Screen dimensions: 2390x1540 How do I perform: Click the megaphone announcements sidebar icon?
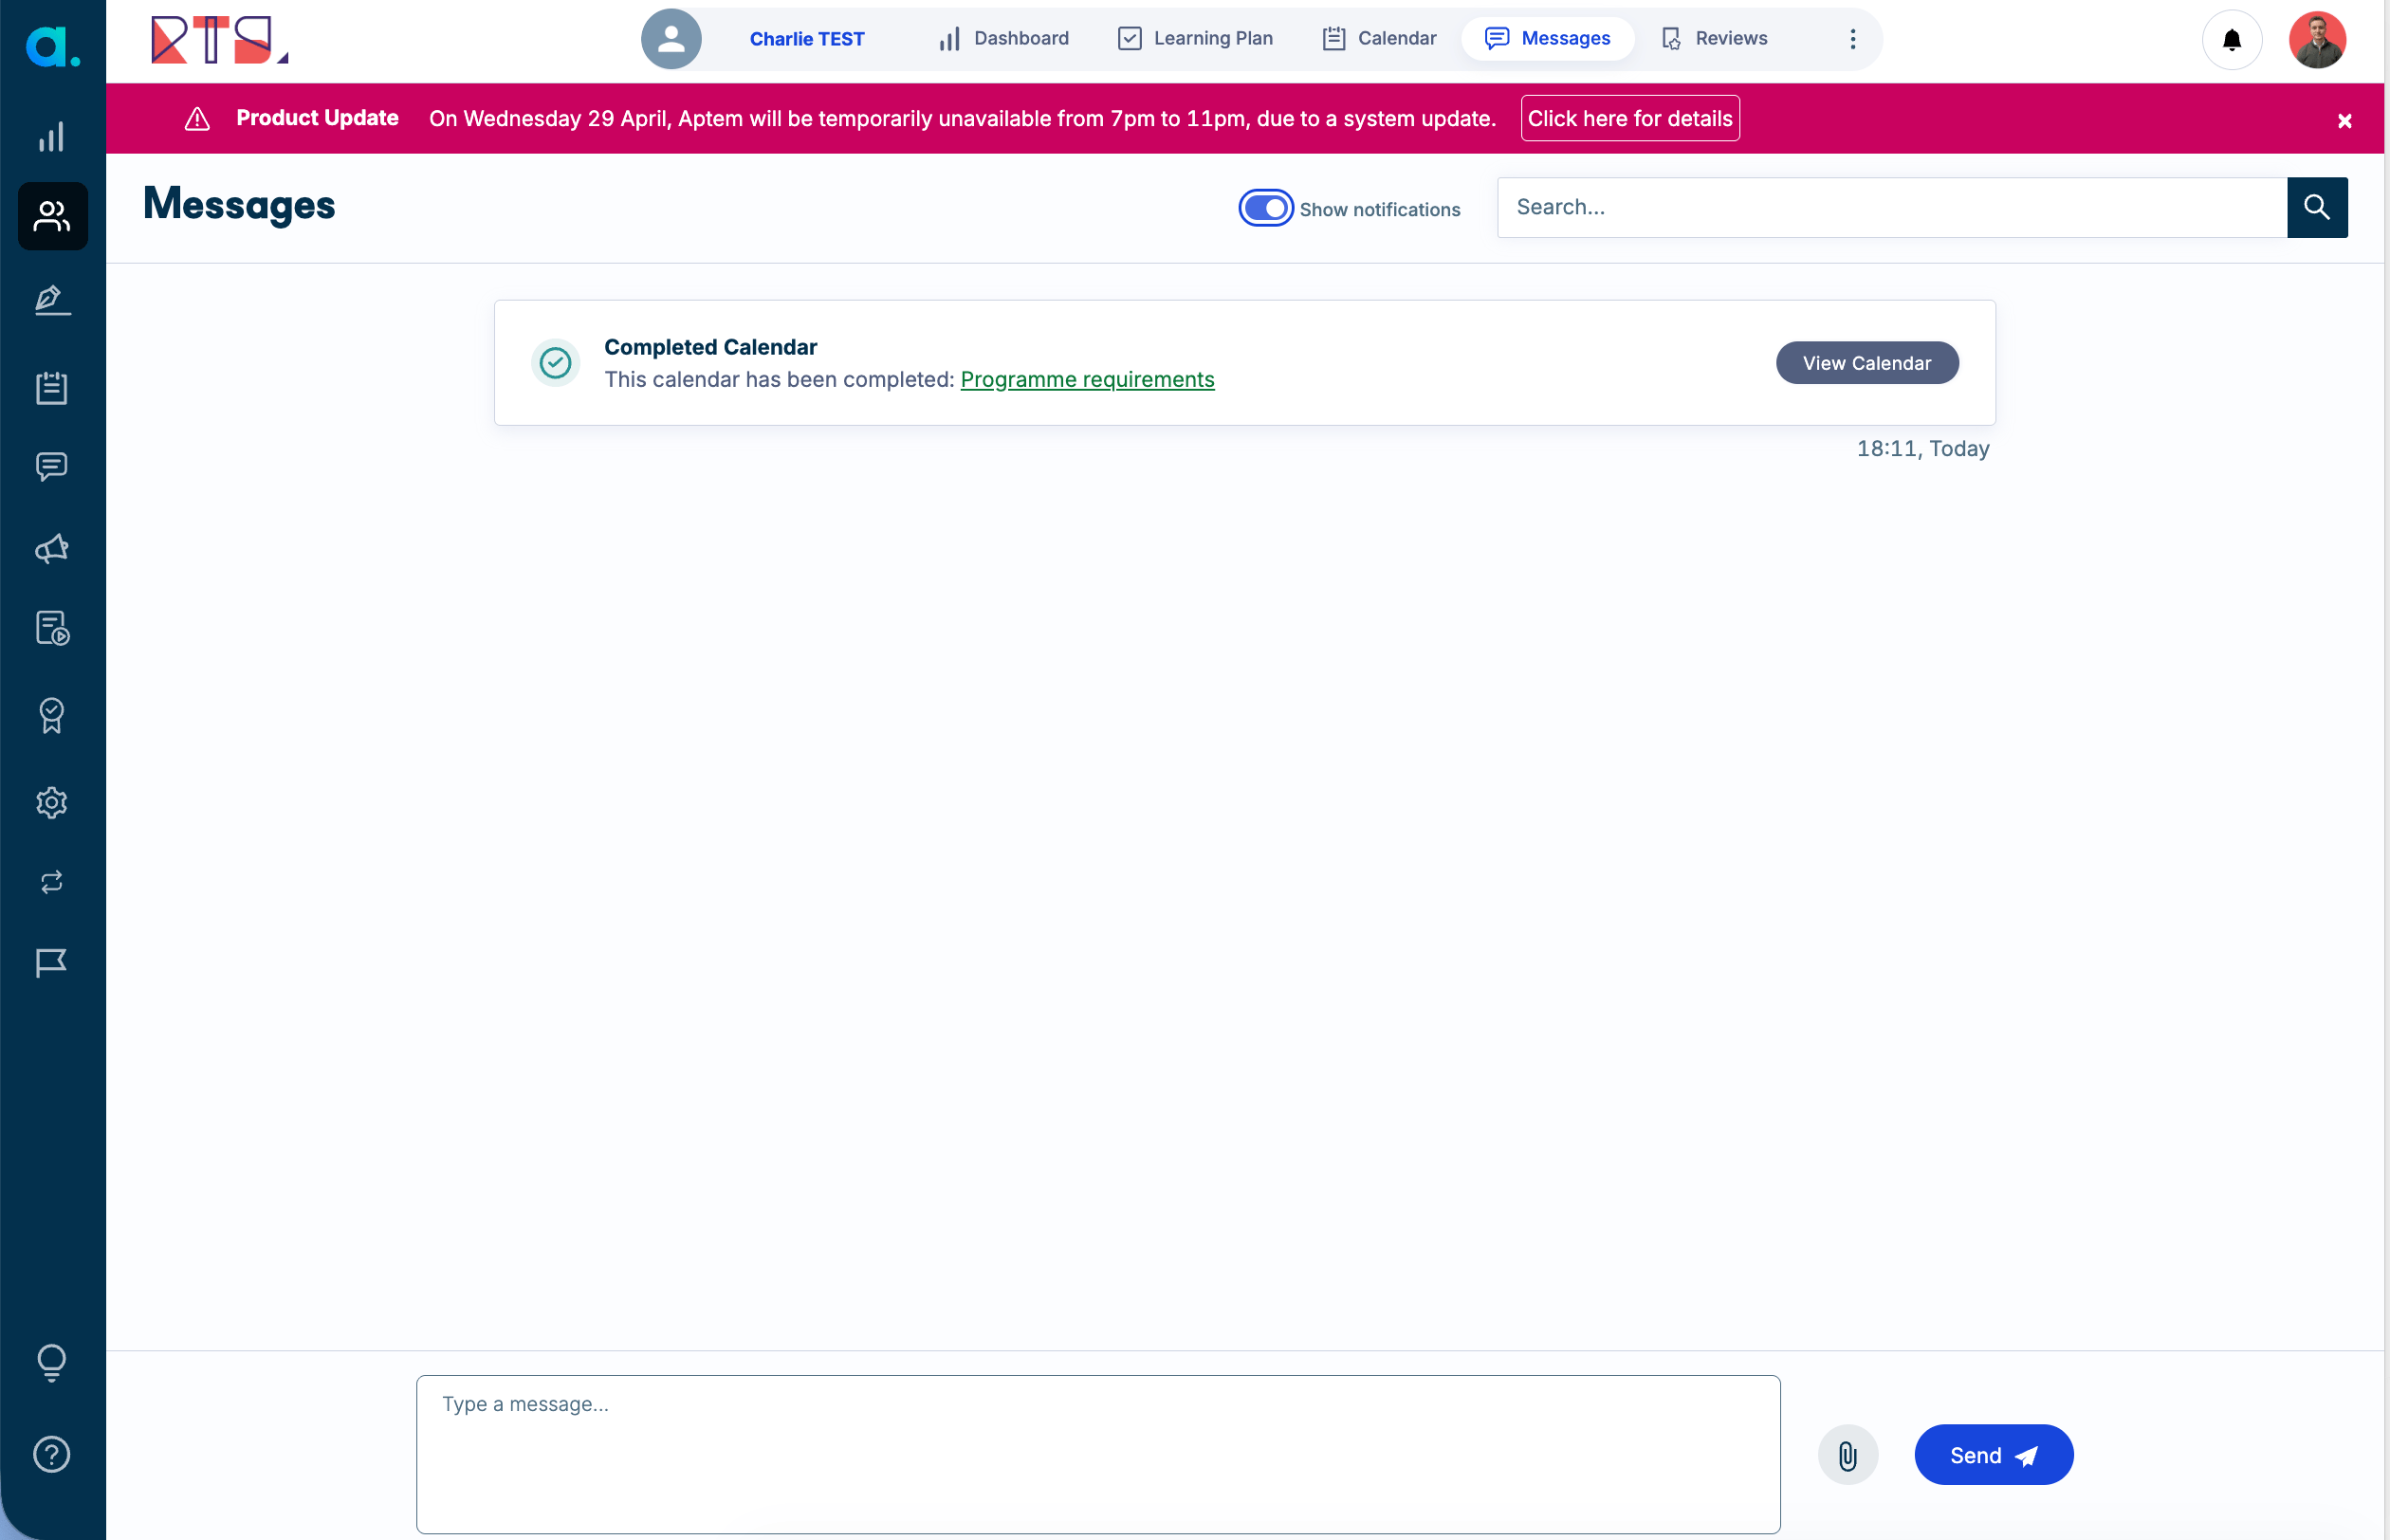(x=52, y=548)
